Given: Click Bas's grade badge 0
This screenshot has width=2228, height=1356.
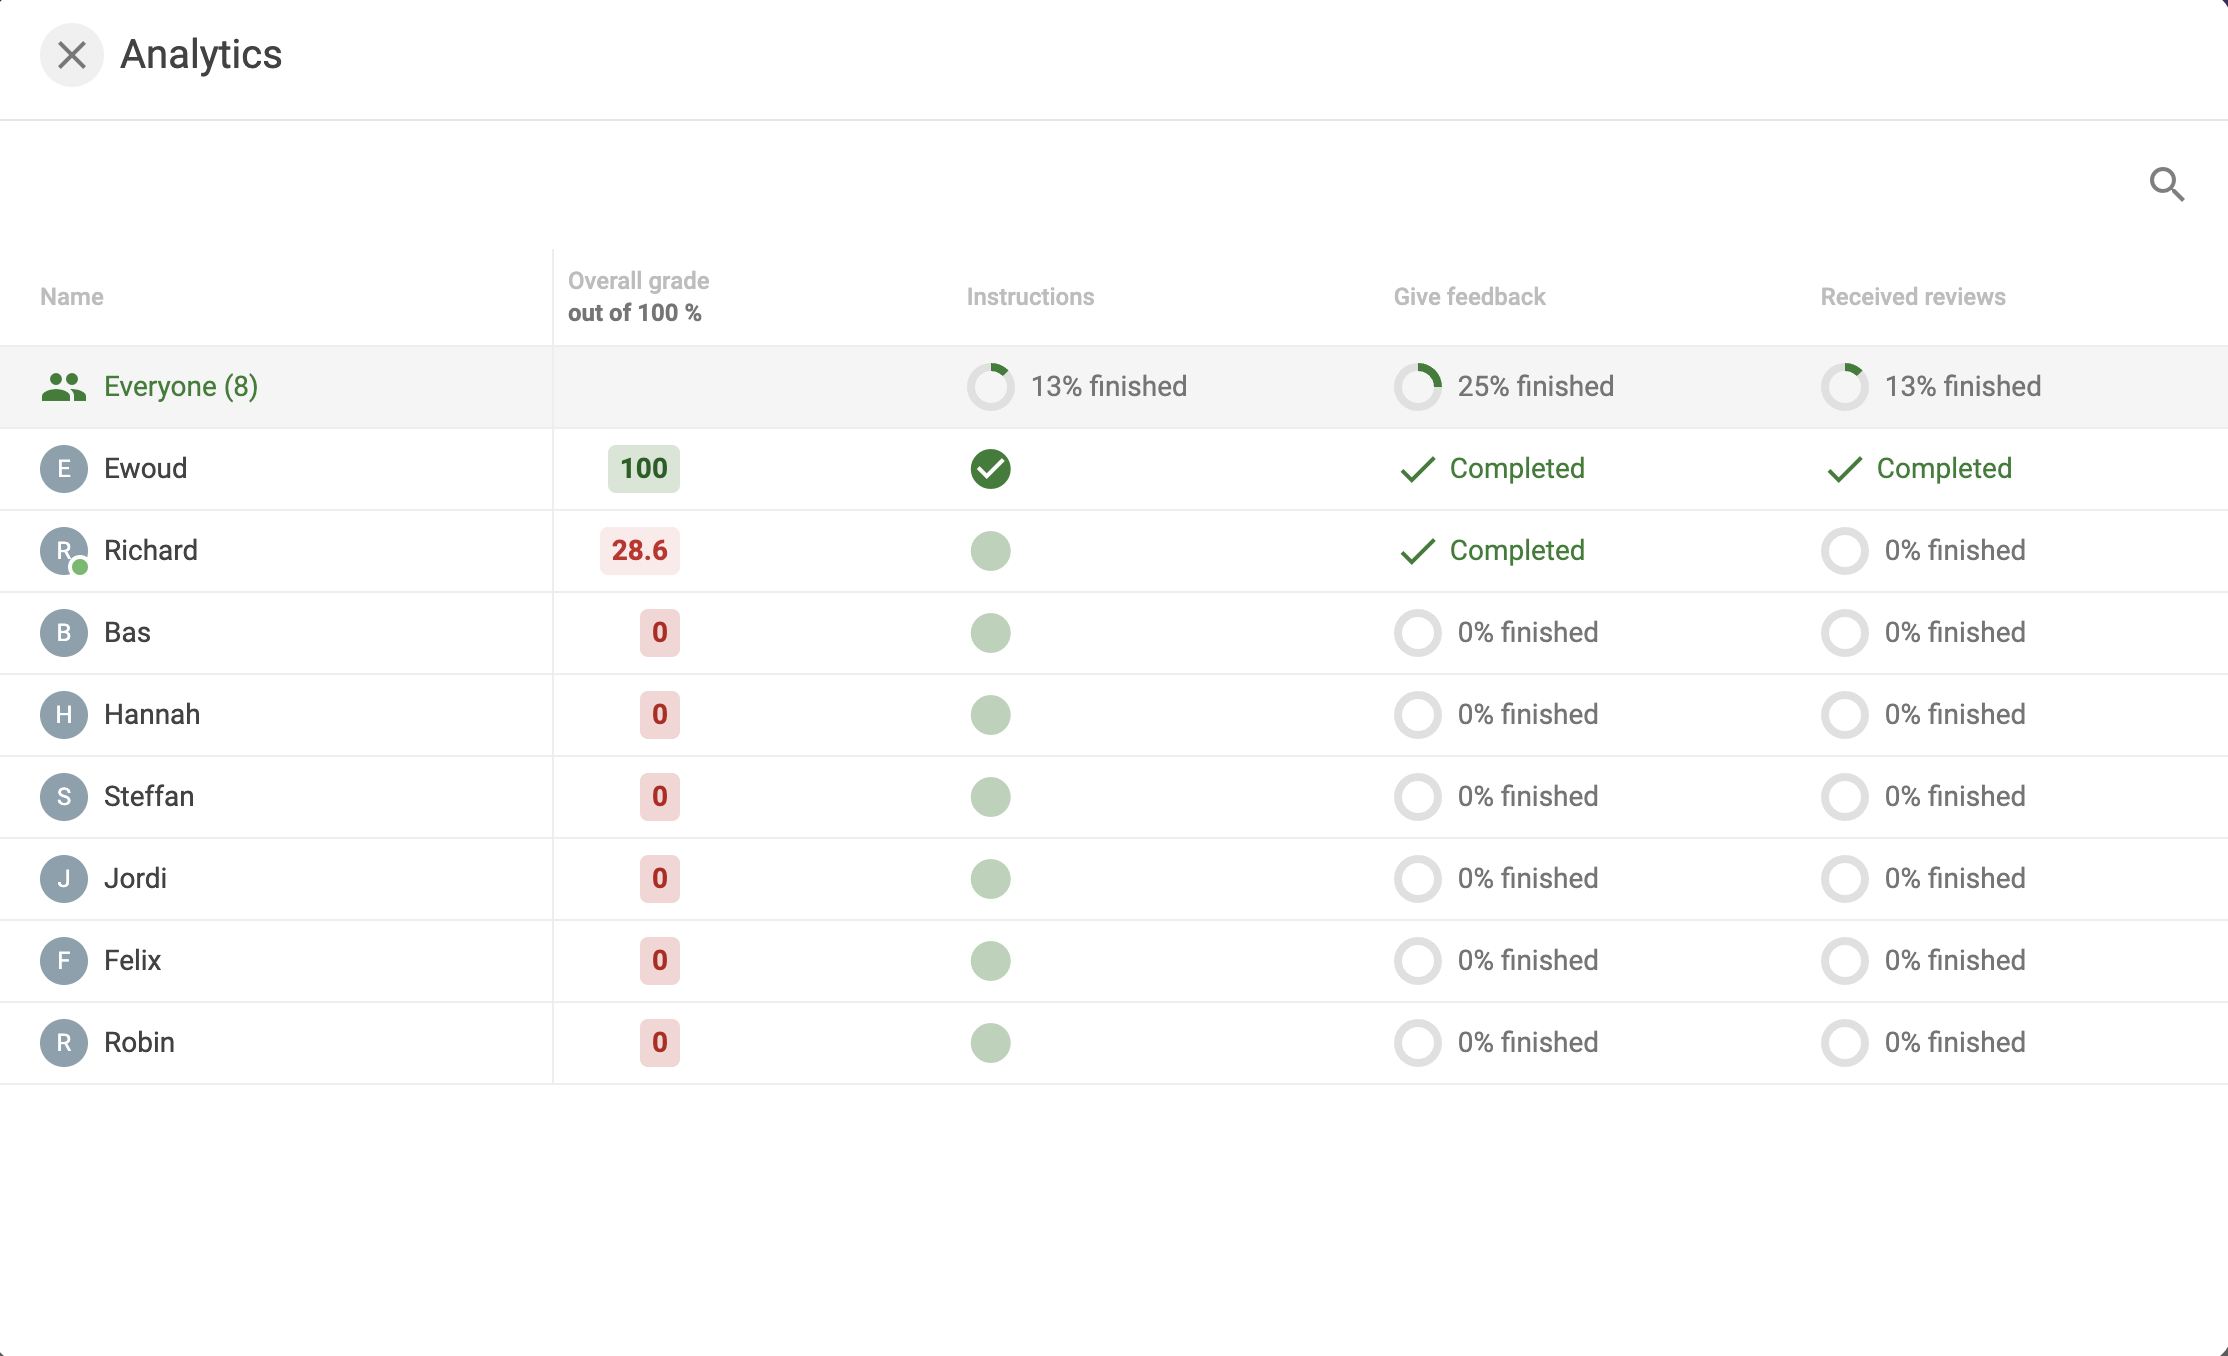Looking at the screenshot, I should tap(660, 633).
